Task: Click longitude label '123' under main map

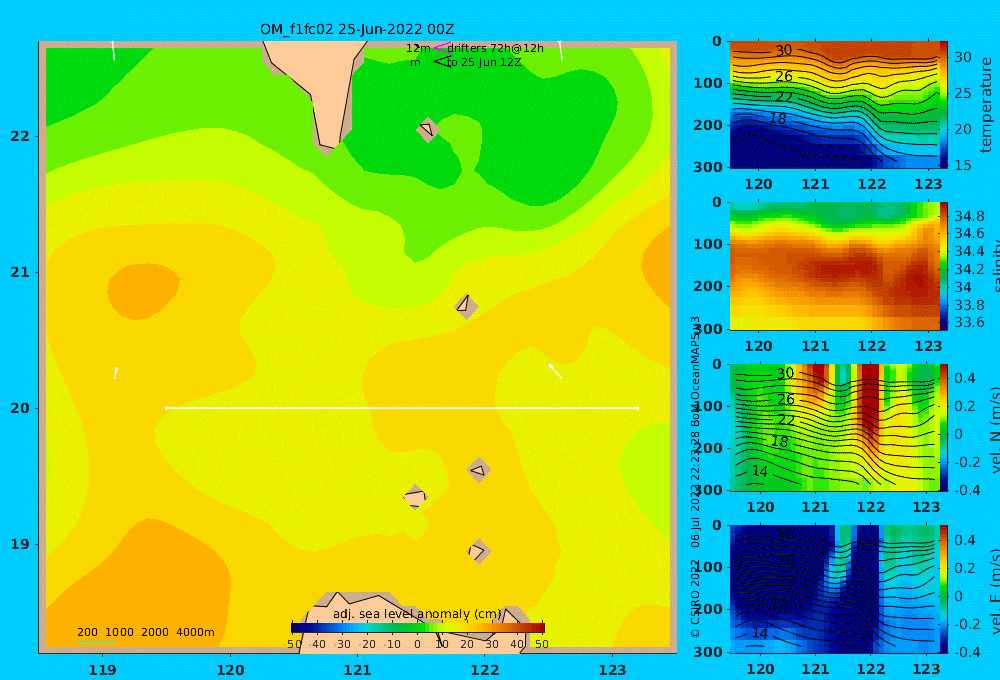Action: click(613, 670)
